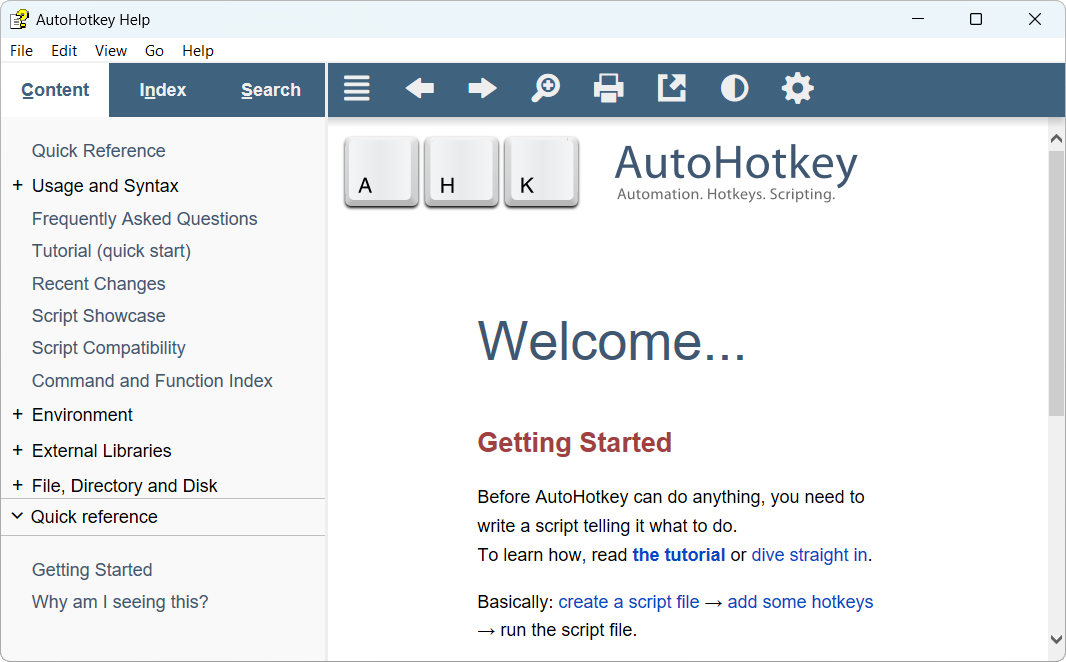1066x662 pixels.
Task: Expand the Usage and Syntax node
Action: [18, 185]
